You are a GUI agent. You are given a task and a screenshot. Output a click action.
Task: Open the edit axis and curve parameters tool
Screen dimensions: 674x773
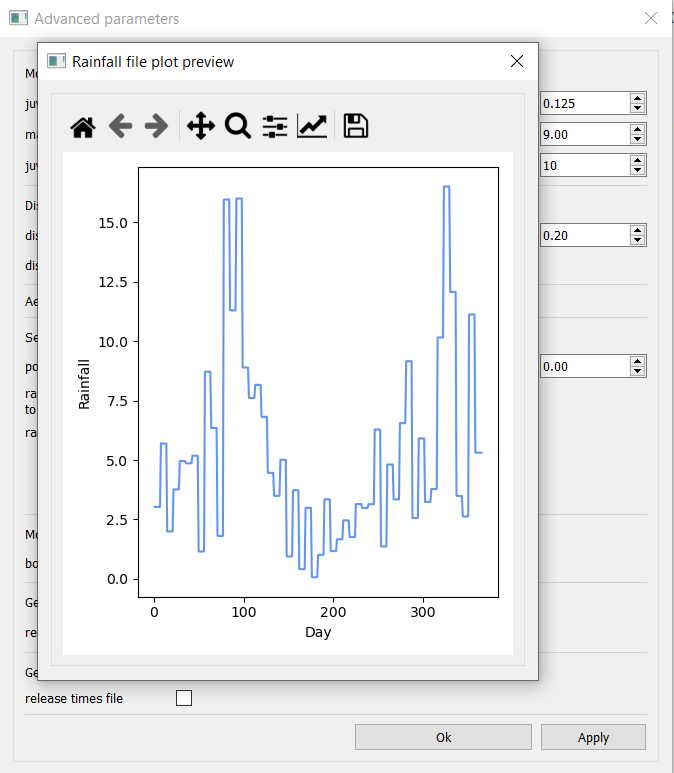312,126
